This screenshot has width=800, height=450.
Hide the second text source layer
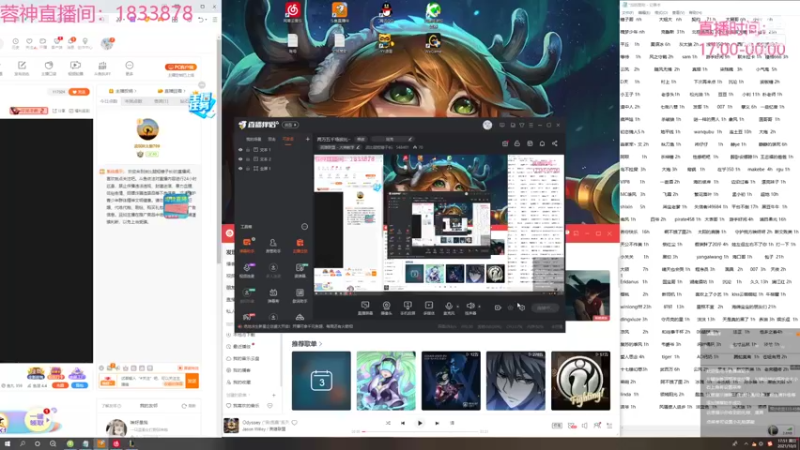tap(240, 159)
